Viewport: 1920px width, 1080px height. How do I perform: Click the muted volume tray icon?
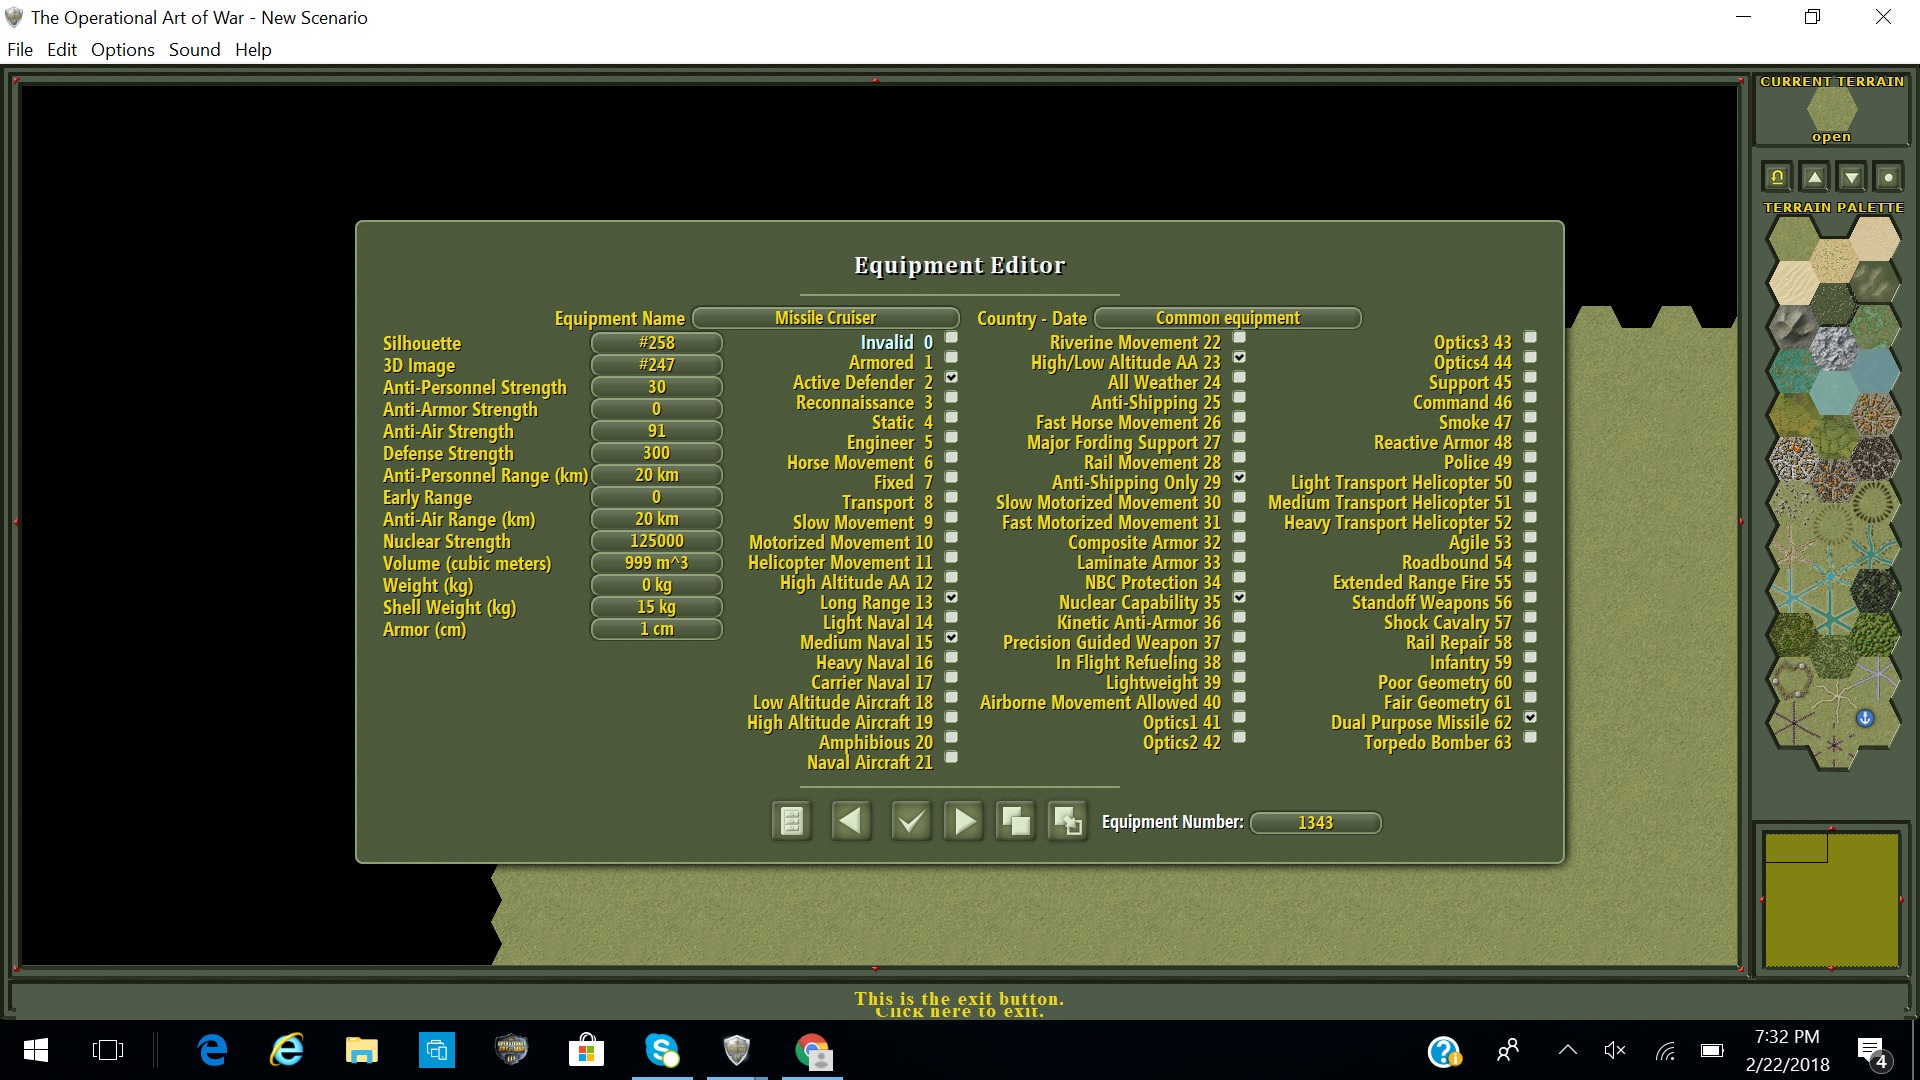click(1614, 1050)
